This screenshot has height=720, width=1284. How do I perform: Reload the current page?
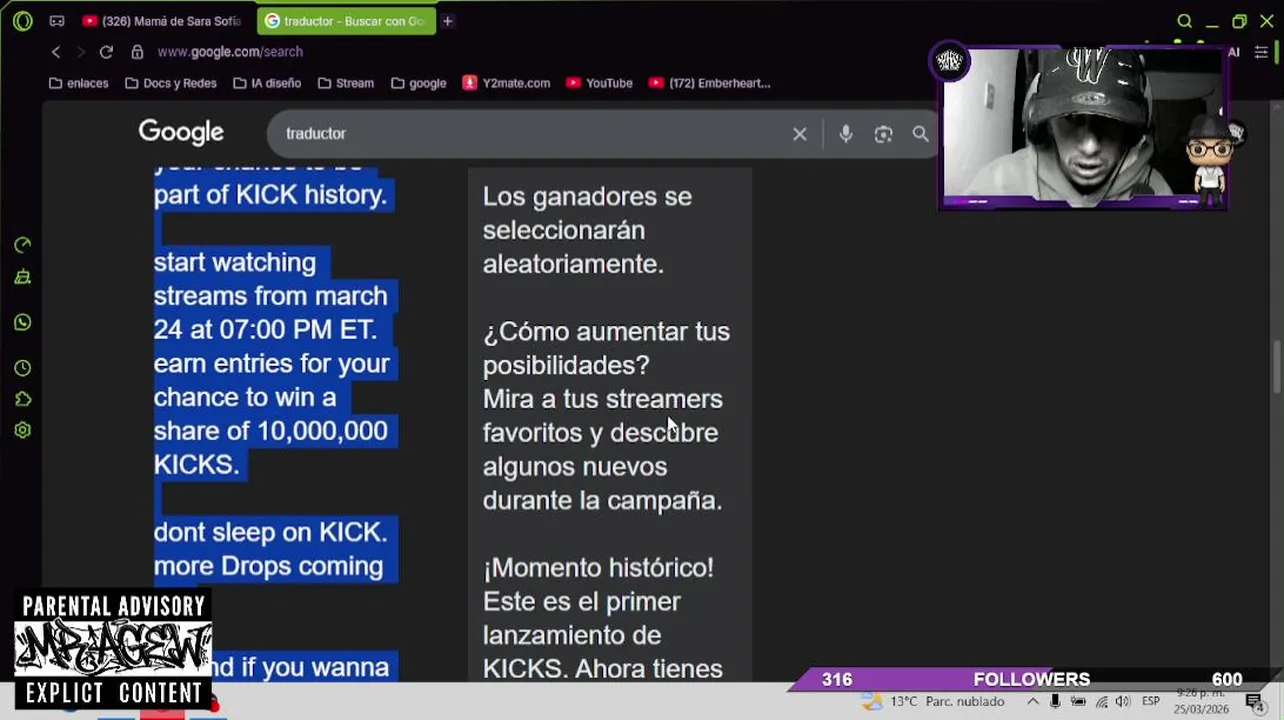[106, 52]
